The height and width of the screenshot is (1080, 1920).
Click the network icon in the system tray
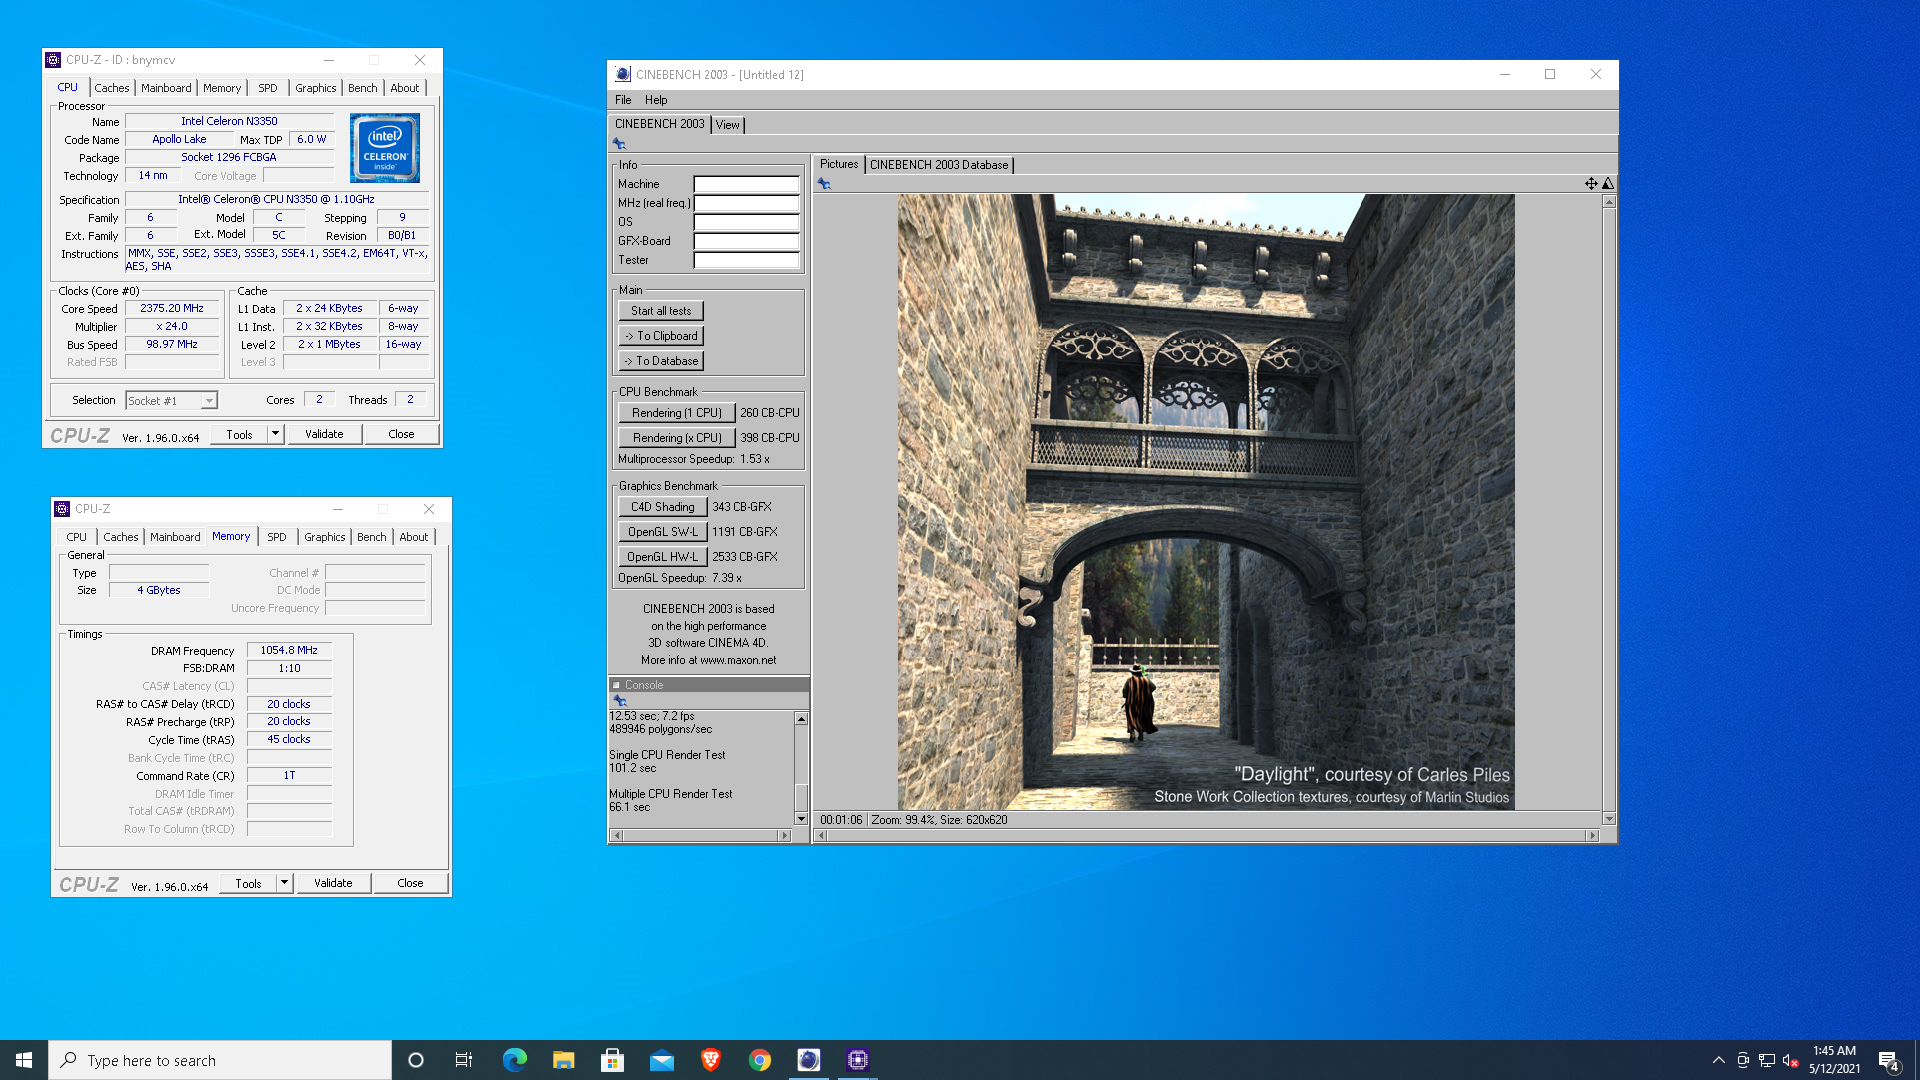click(1767, 1061)
